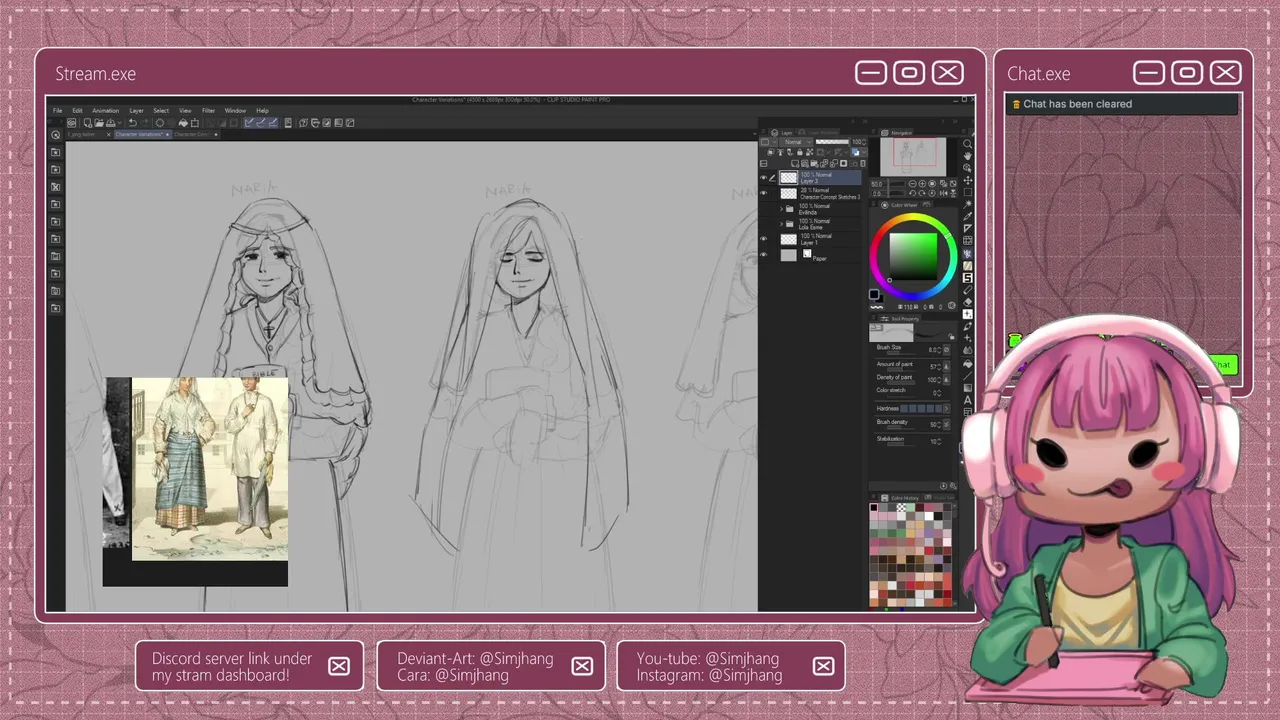The width and height of the screenshot is (1280, 720).
Task: Click the Navigator thumbnail preview
Action: pyautogui.click(x=913, y=157)
